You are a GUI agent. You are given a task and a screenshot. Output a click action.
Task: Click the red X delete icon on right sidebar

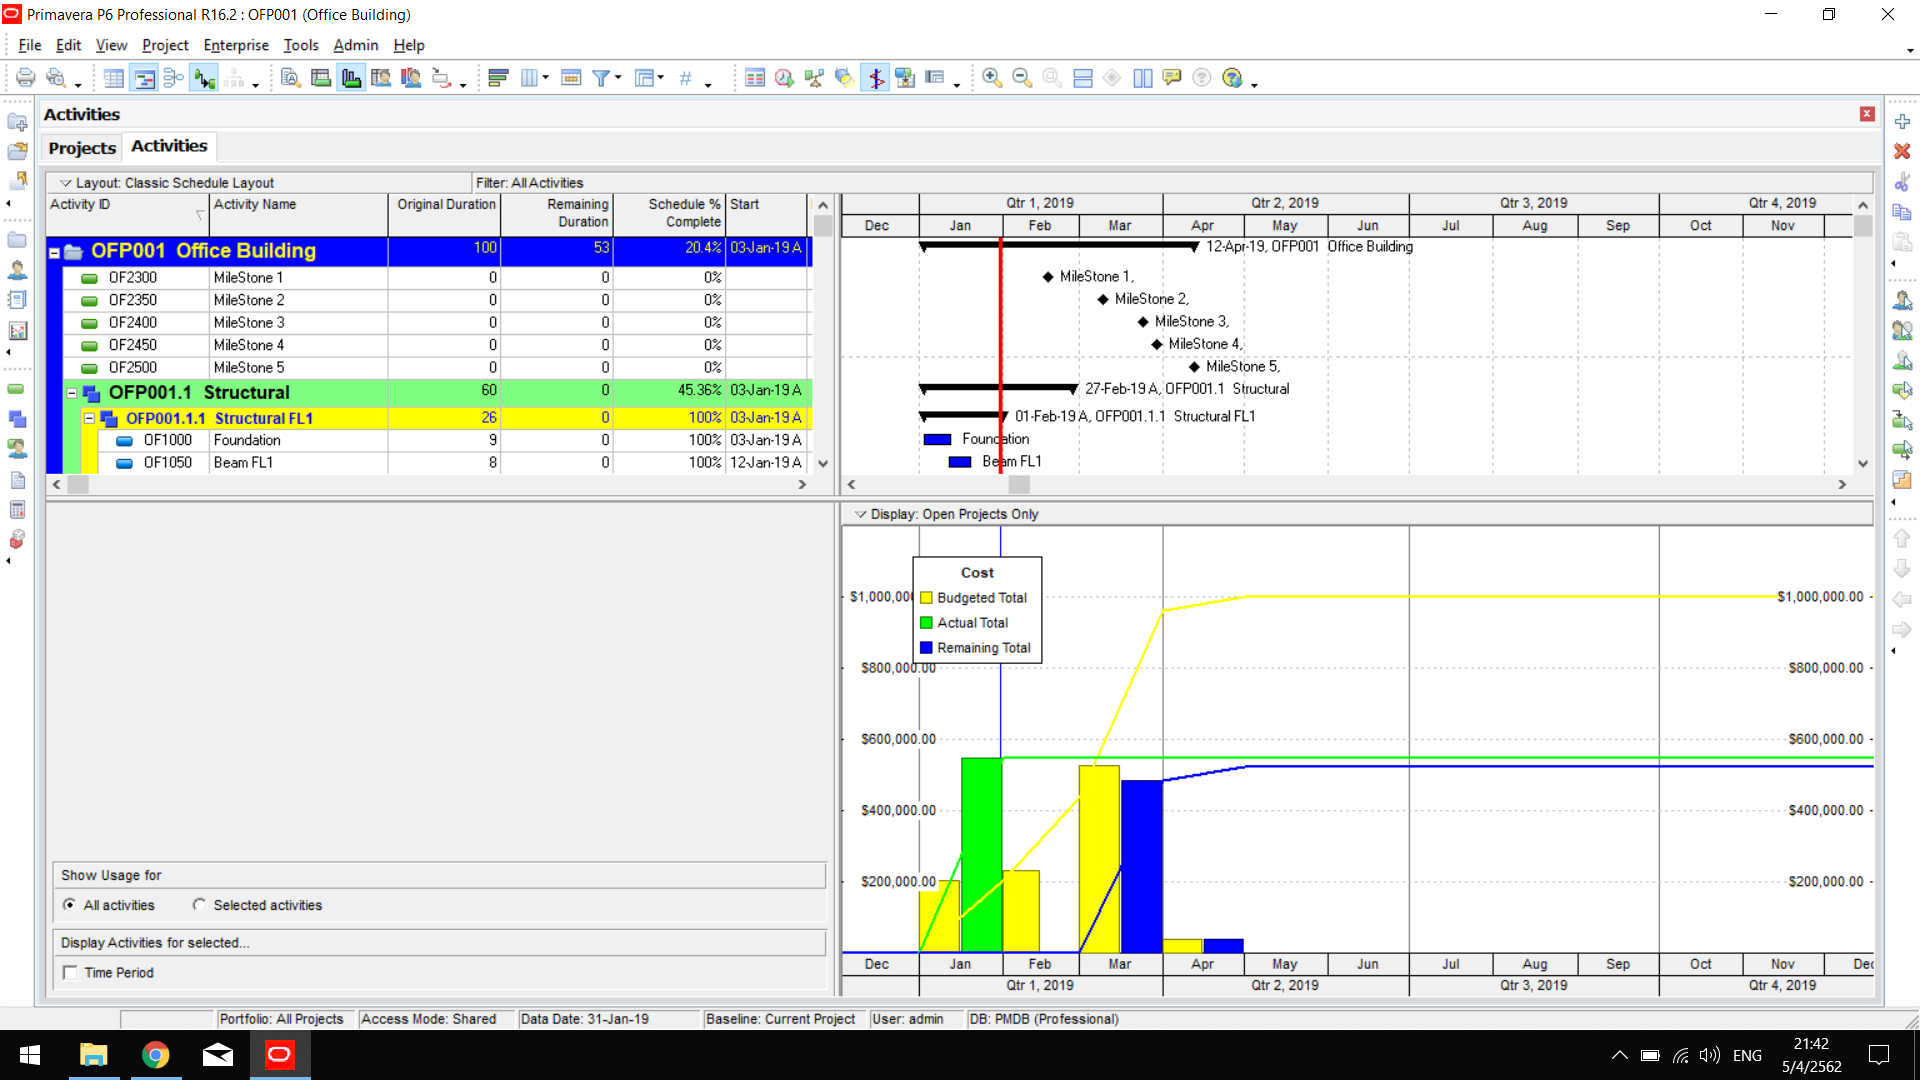pos(1902,151)
